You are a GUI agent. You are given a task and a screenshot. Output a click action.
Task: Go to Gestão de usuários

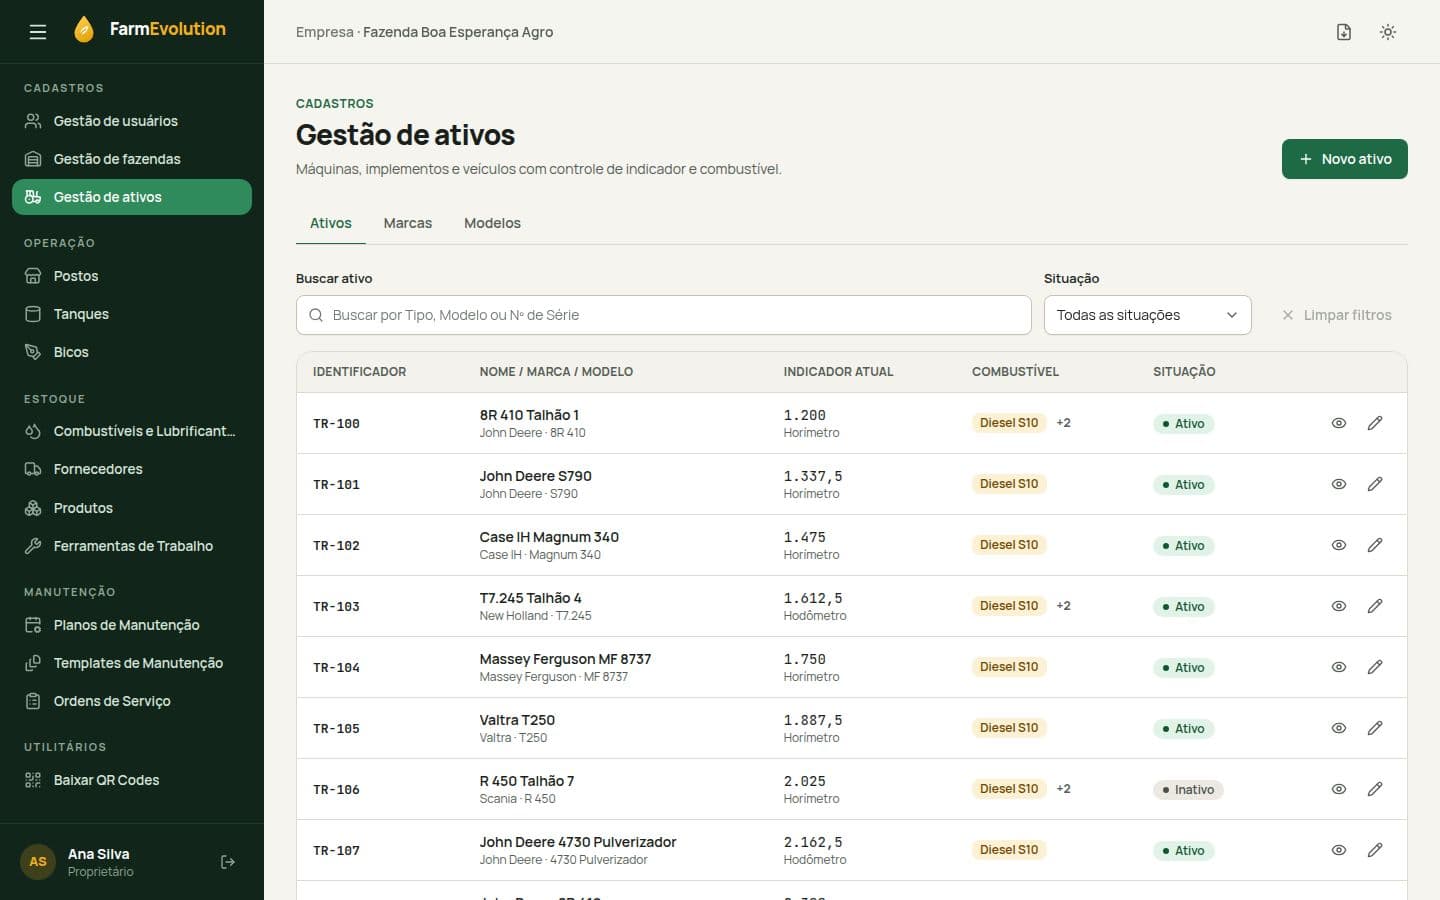pos(132,121)
